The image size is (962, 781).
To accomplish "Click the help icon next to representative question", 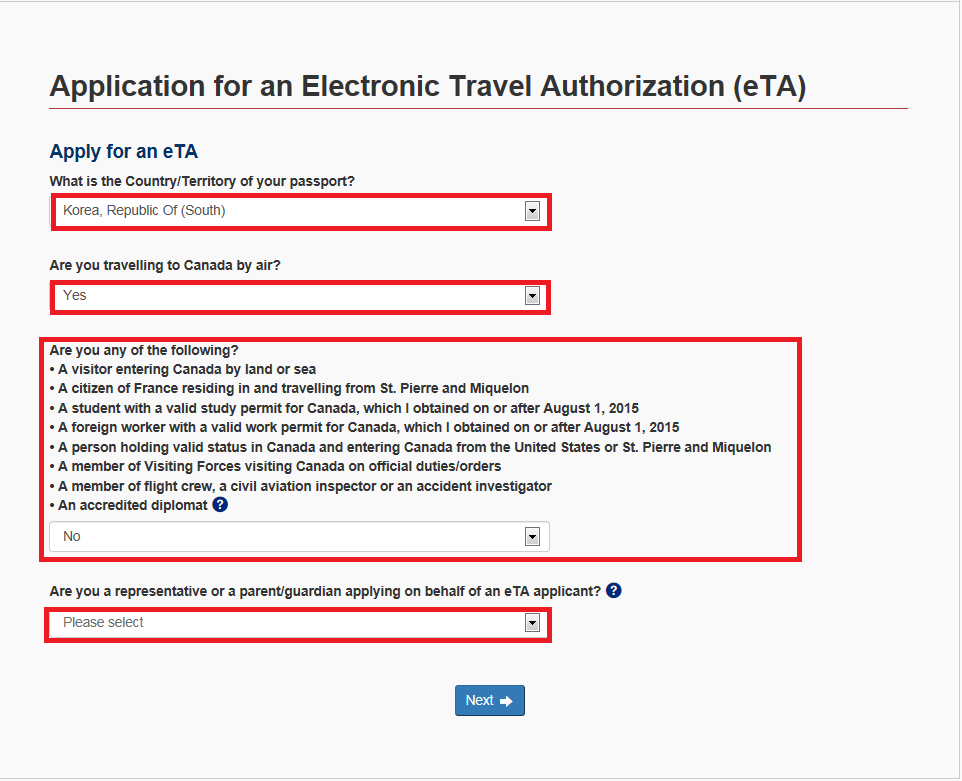I will (x=614, y=590).
